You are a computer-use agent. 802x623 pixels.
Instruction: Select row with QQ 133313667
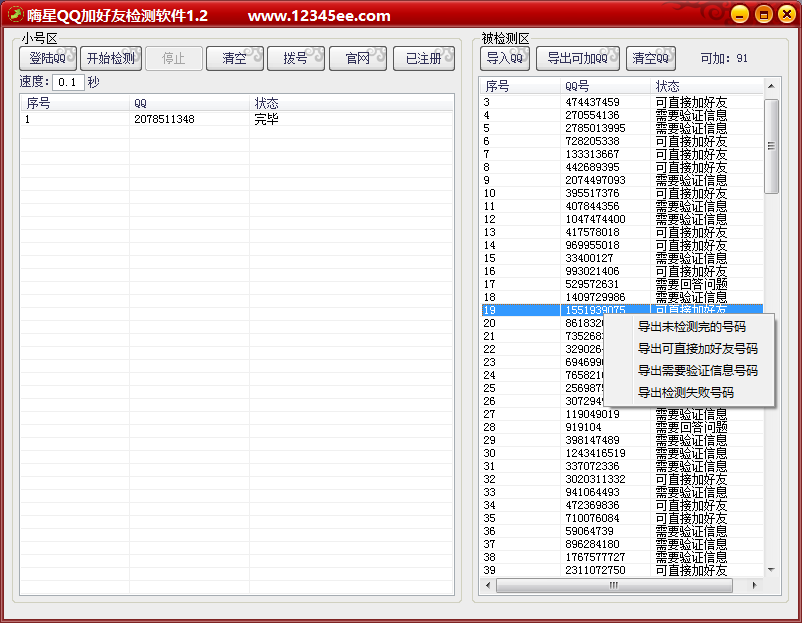(x=622, y=154)
